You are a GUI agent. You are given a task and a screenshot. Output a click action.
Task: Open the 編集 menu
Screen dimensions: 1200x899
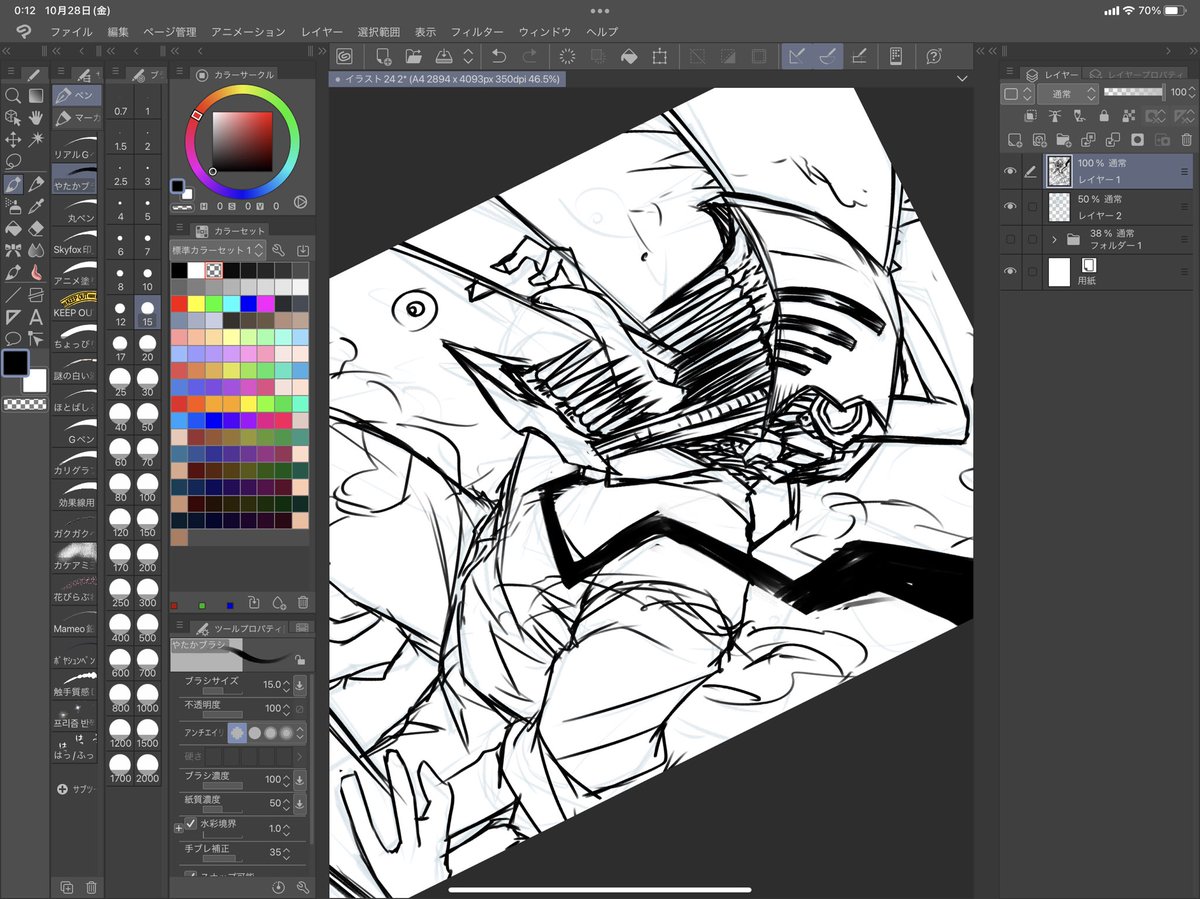(118, 32)
